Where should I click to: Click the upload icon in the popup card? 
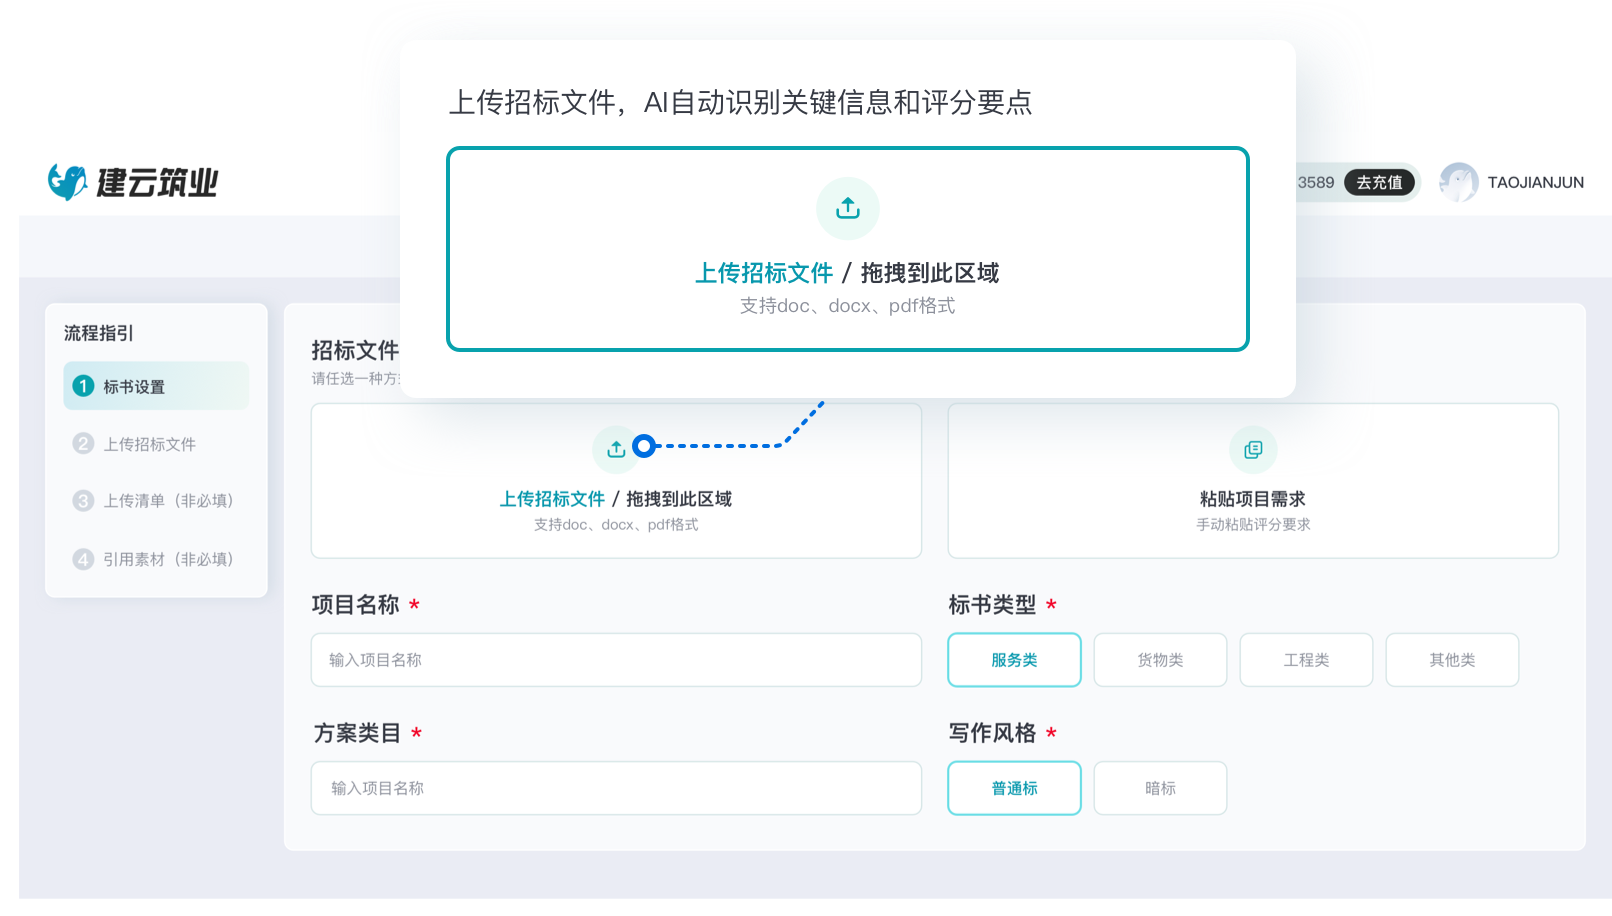(847, 208)
